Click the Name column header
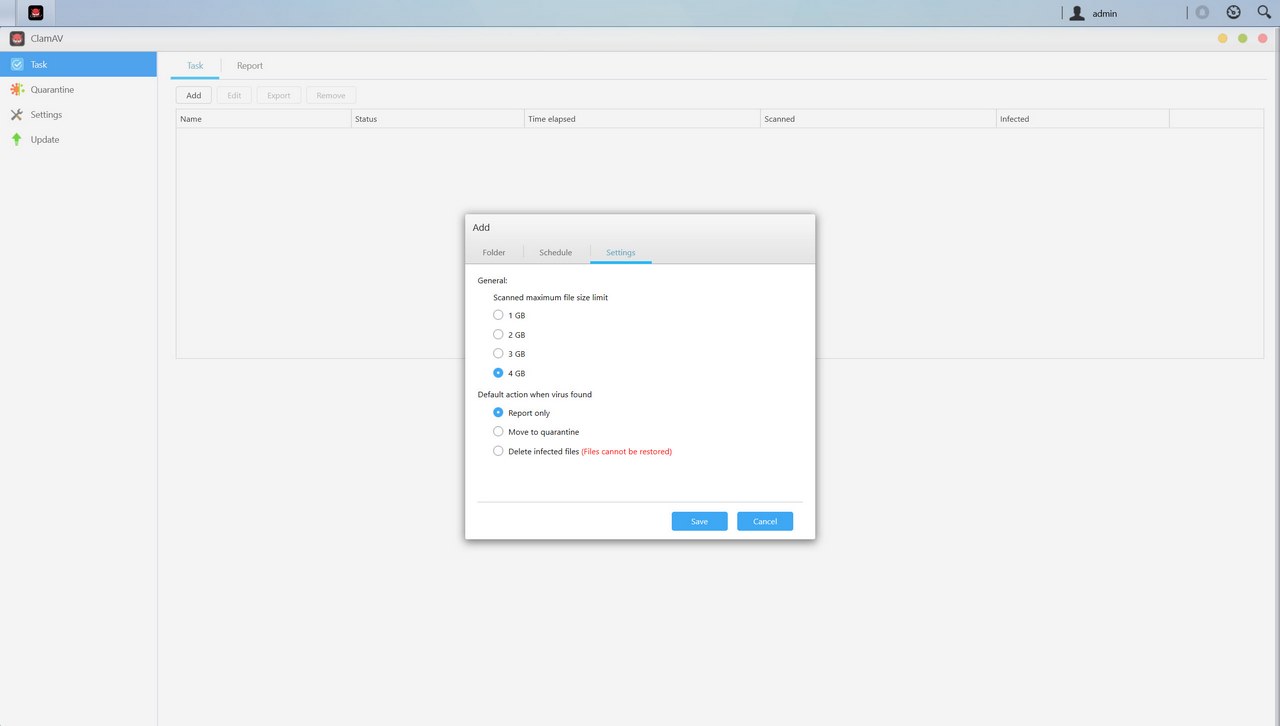Image resolution: width=1280 pixels, height=726 pixels. pos(264,119)
